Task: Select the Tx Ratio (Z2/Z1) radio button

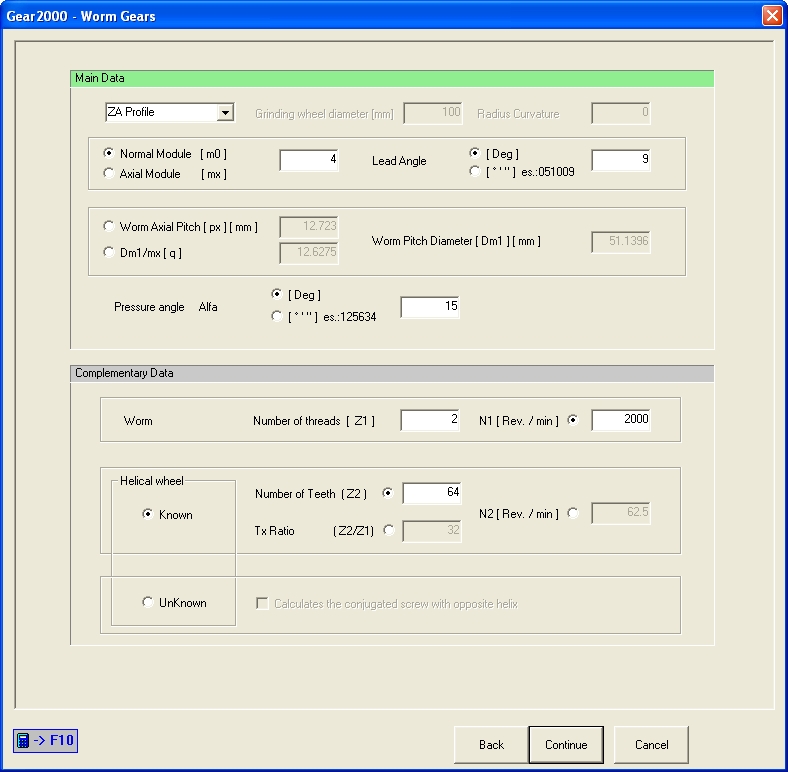Action: [388, 530]
